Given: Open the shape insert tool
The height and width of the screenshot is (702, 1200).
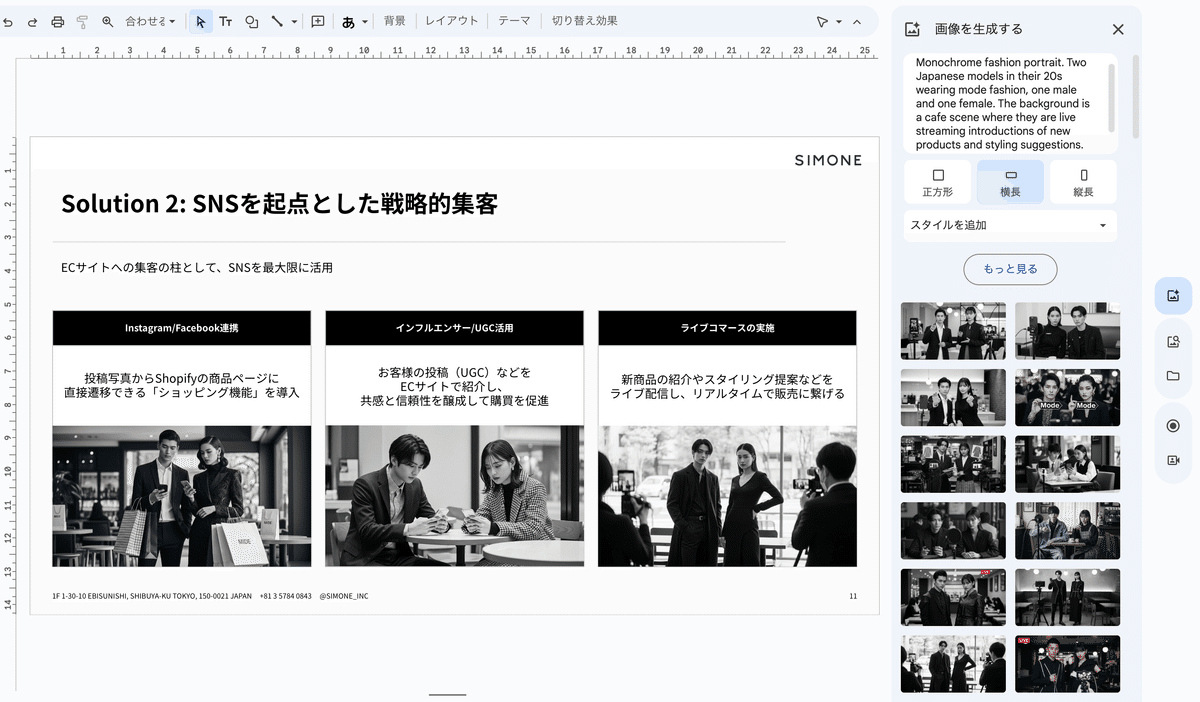Looking at the screenshot, I should [x=252, y=21].
